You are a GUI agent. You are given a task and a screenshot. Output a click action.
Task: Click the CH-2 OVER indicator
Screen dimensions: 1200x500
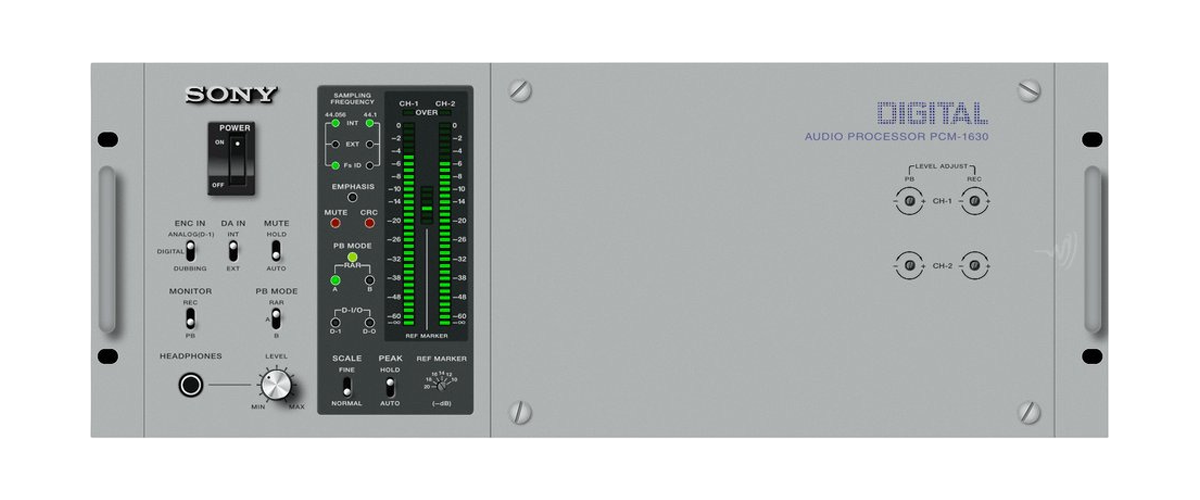(x=445, y=114)
